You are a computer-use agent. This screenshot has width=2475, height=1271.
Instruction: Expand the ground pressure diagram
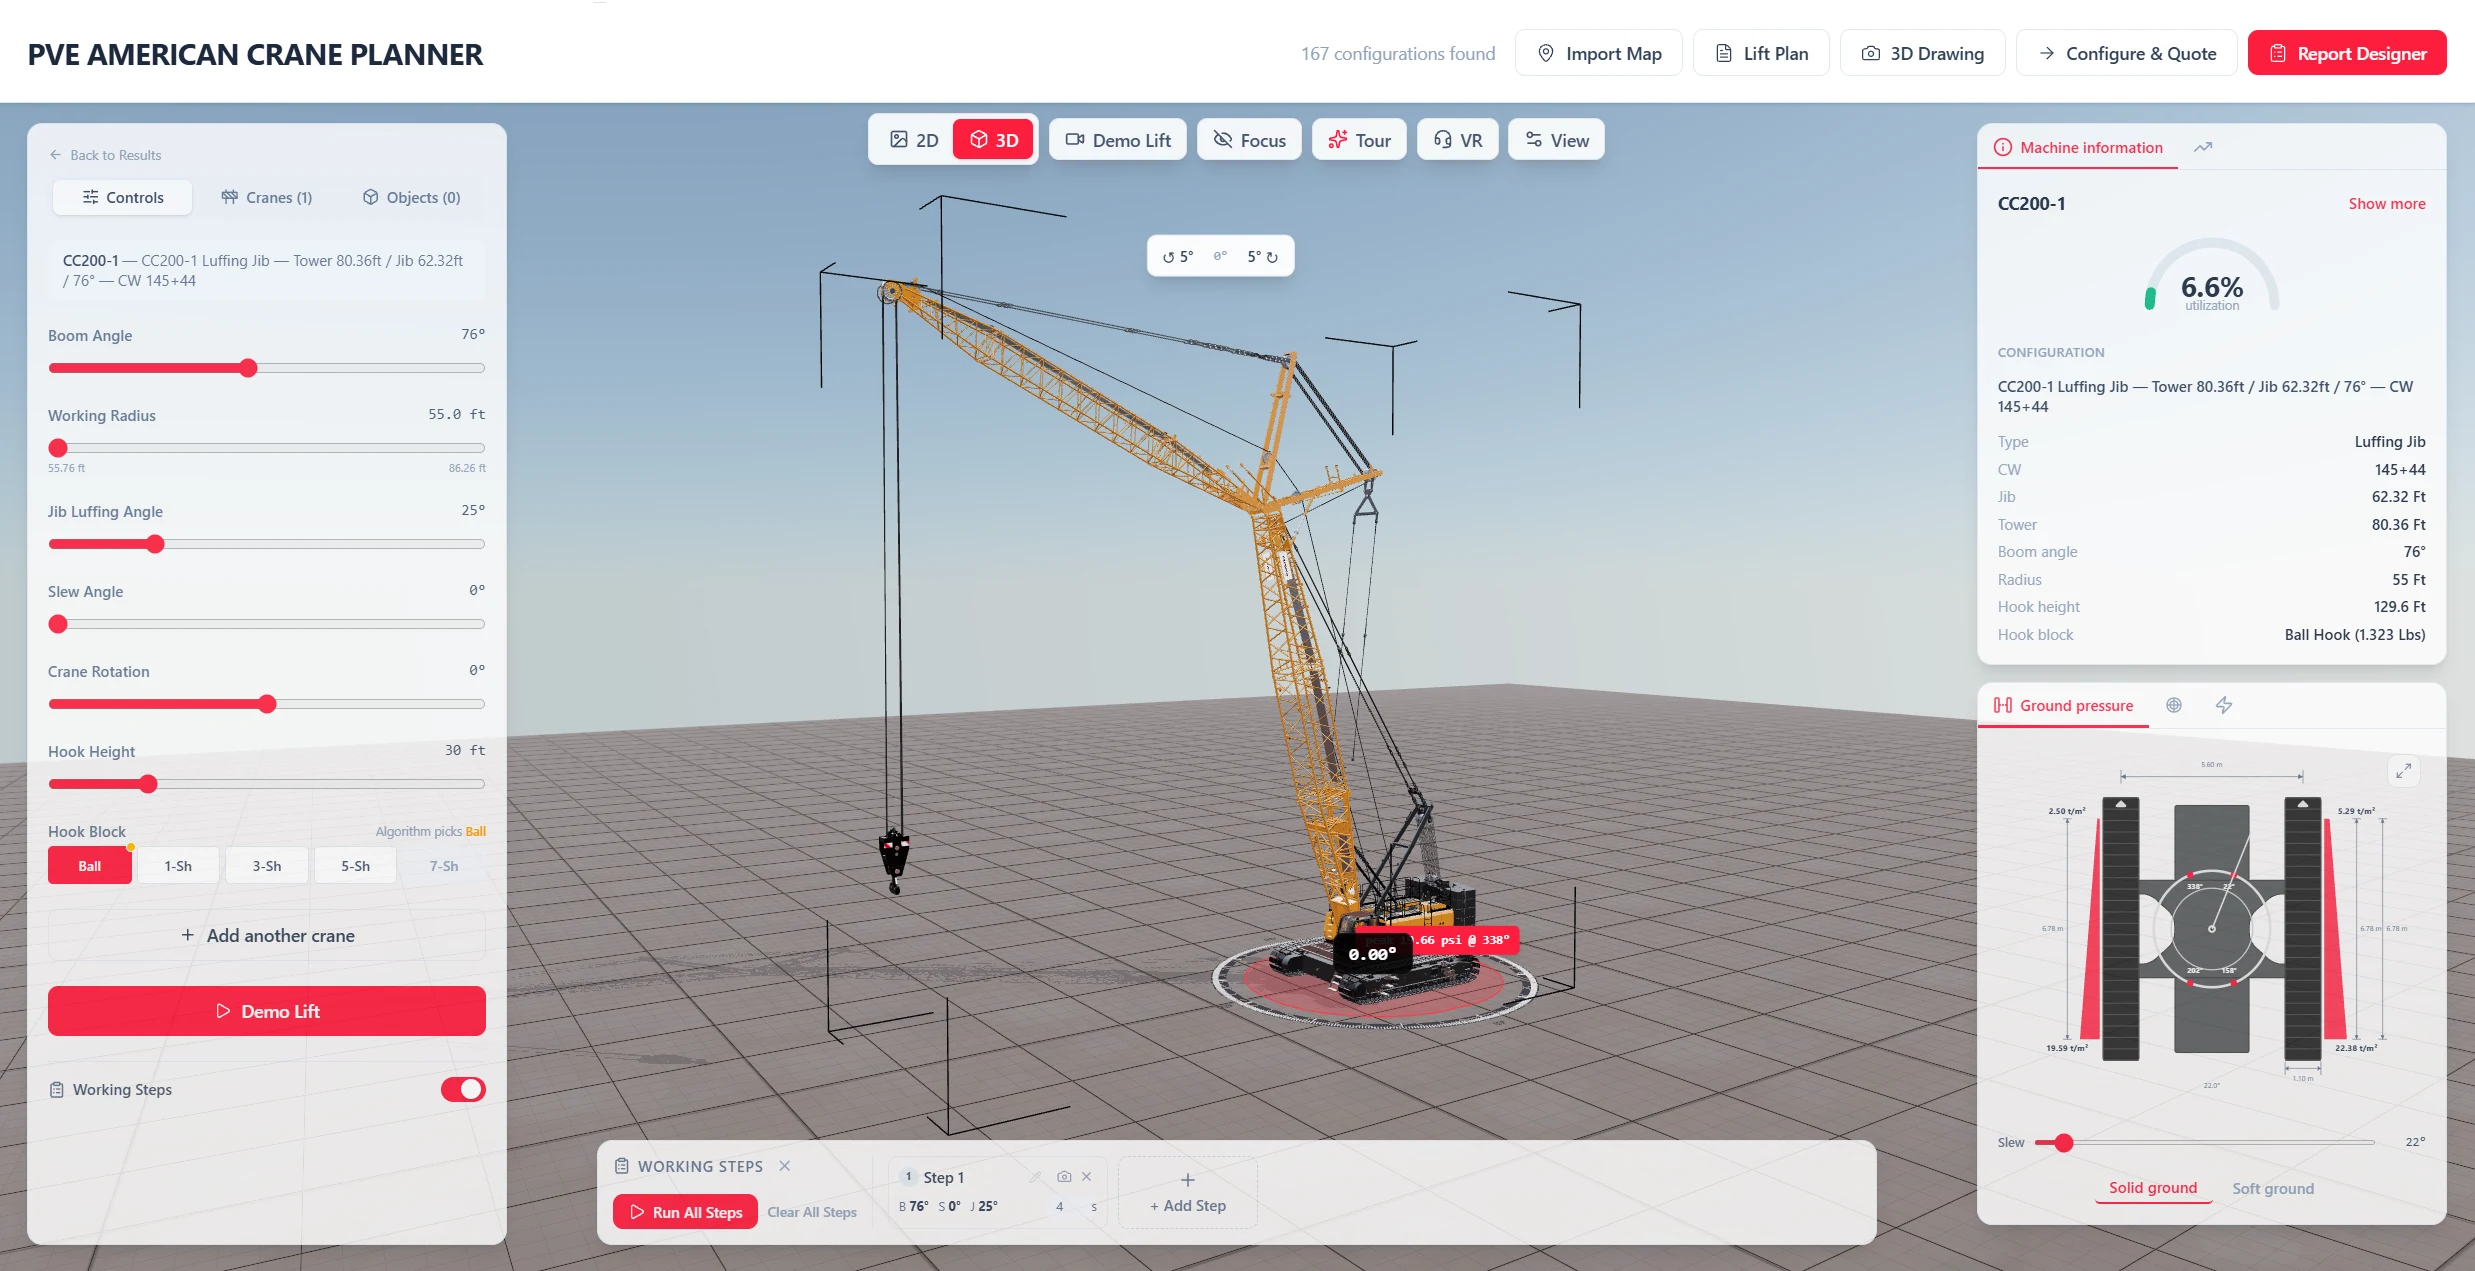coord(2404,770)
